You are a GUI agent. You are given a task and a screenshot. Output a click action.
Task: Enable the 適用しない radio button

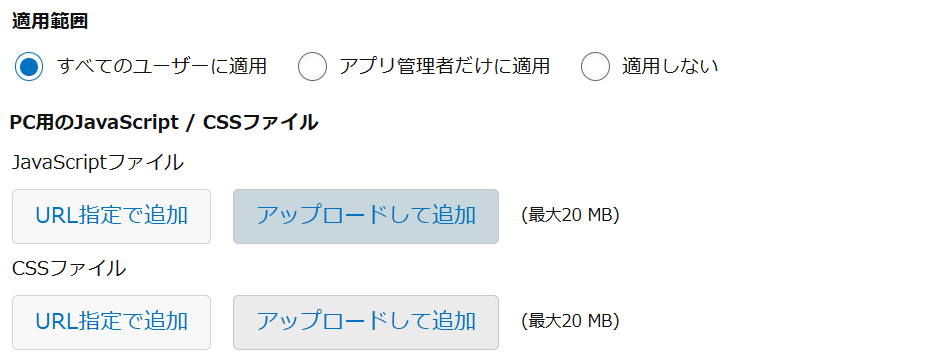(595, 66)
